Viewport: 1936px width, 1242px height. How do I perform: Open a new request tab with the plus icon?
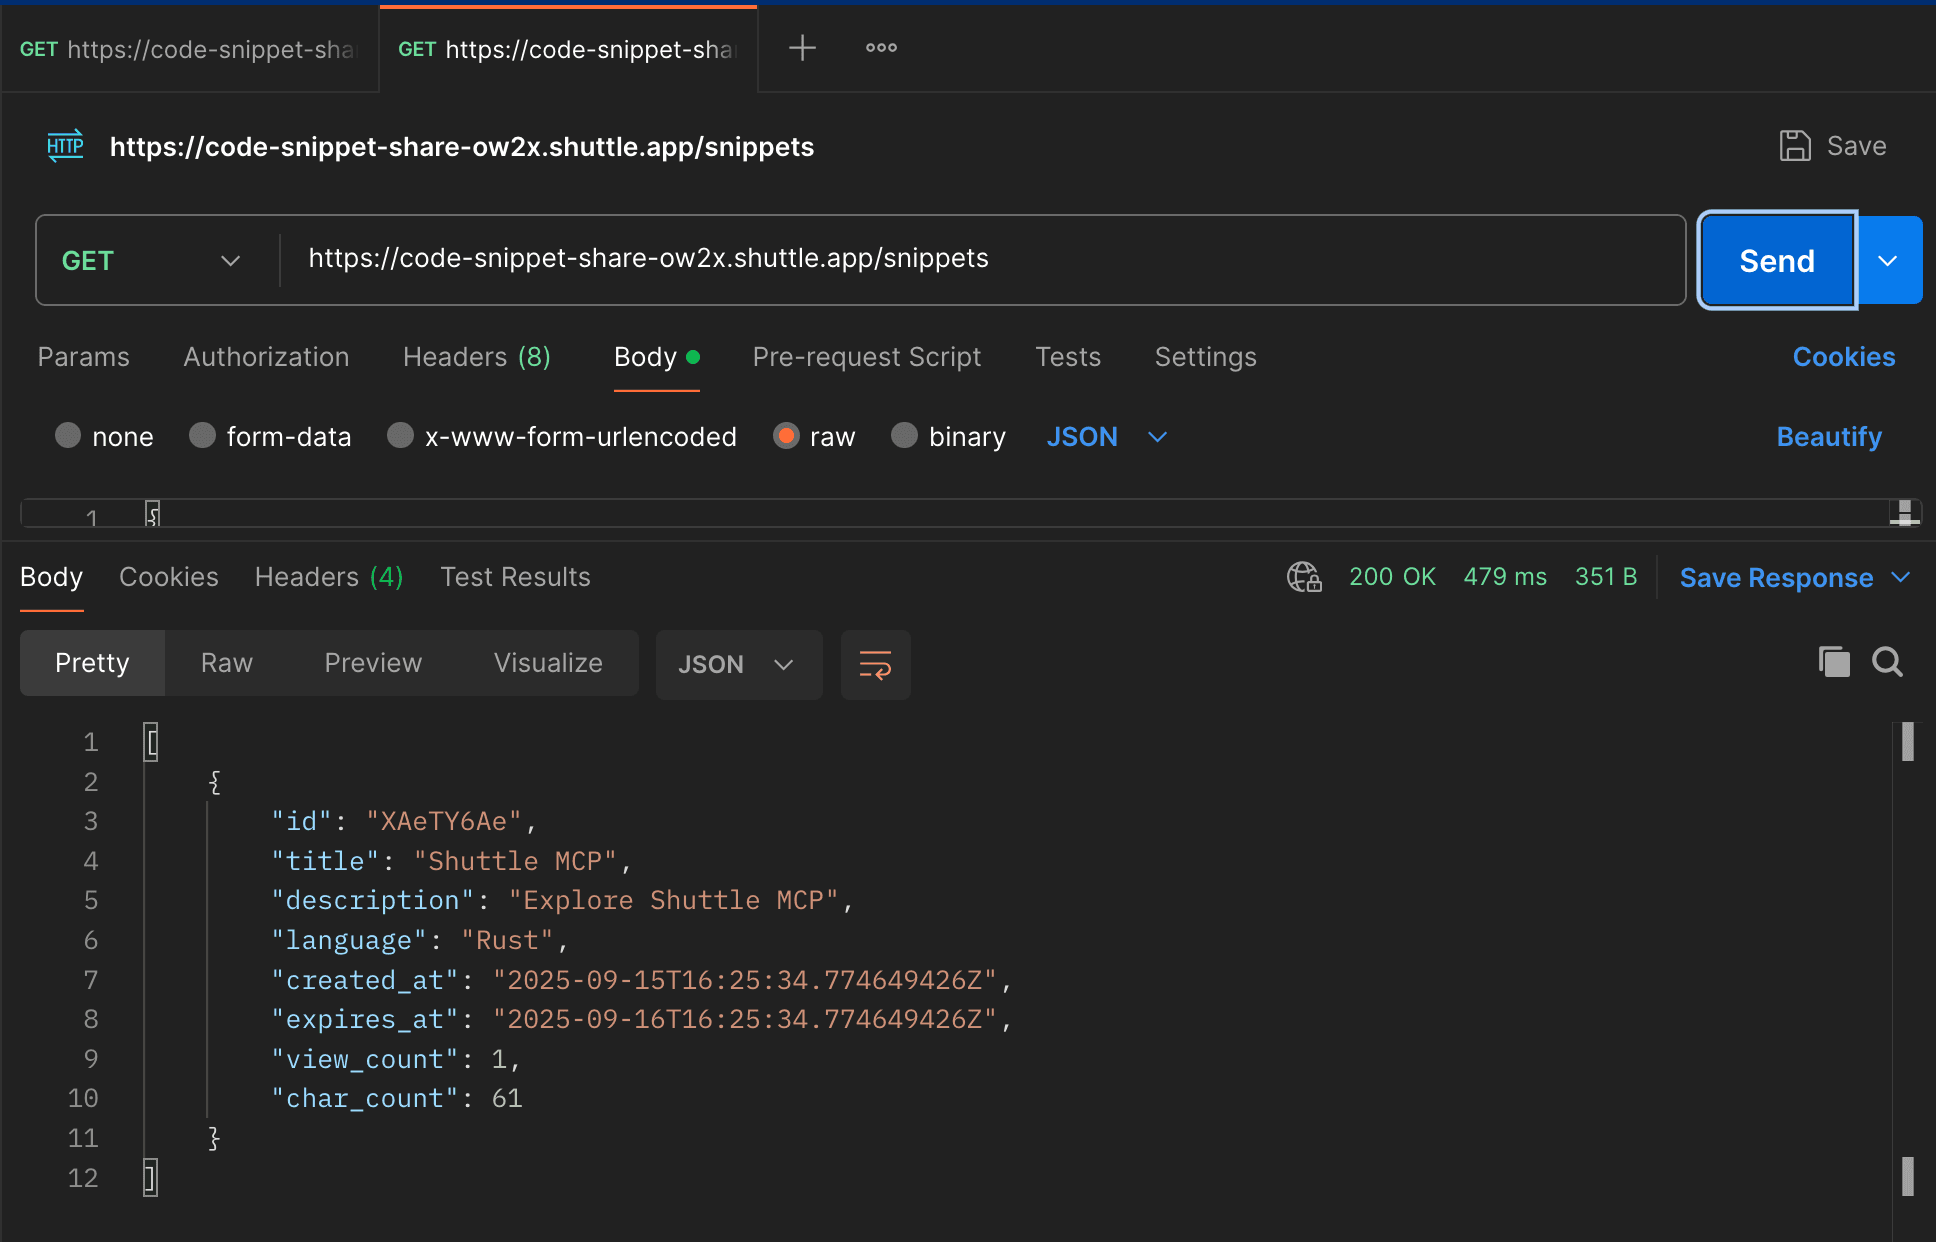801,47
